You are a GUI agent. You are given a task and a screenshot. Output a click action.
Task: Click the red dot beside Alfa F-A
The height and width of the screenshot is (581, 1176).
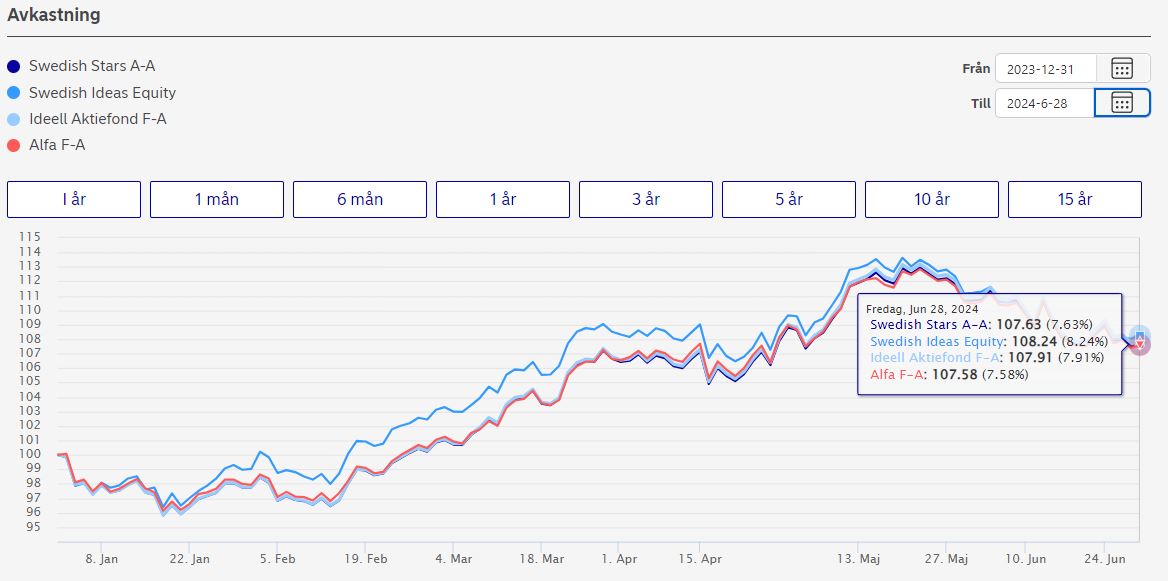[14, 146]
